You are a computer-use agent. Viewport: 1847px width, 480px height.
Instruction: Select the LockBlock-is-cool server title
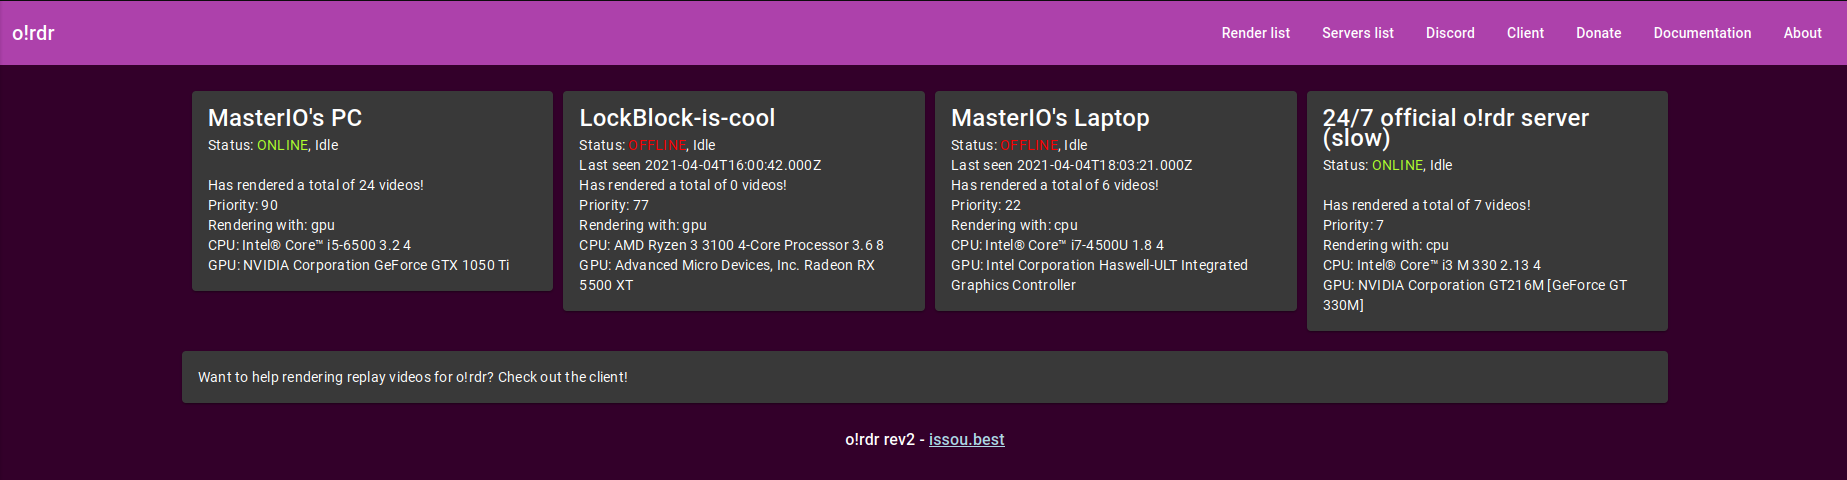[x=677, y=117]
